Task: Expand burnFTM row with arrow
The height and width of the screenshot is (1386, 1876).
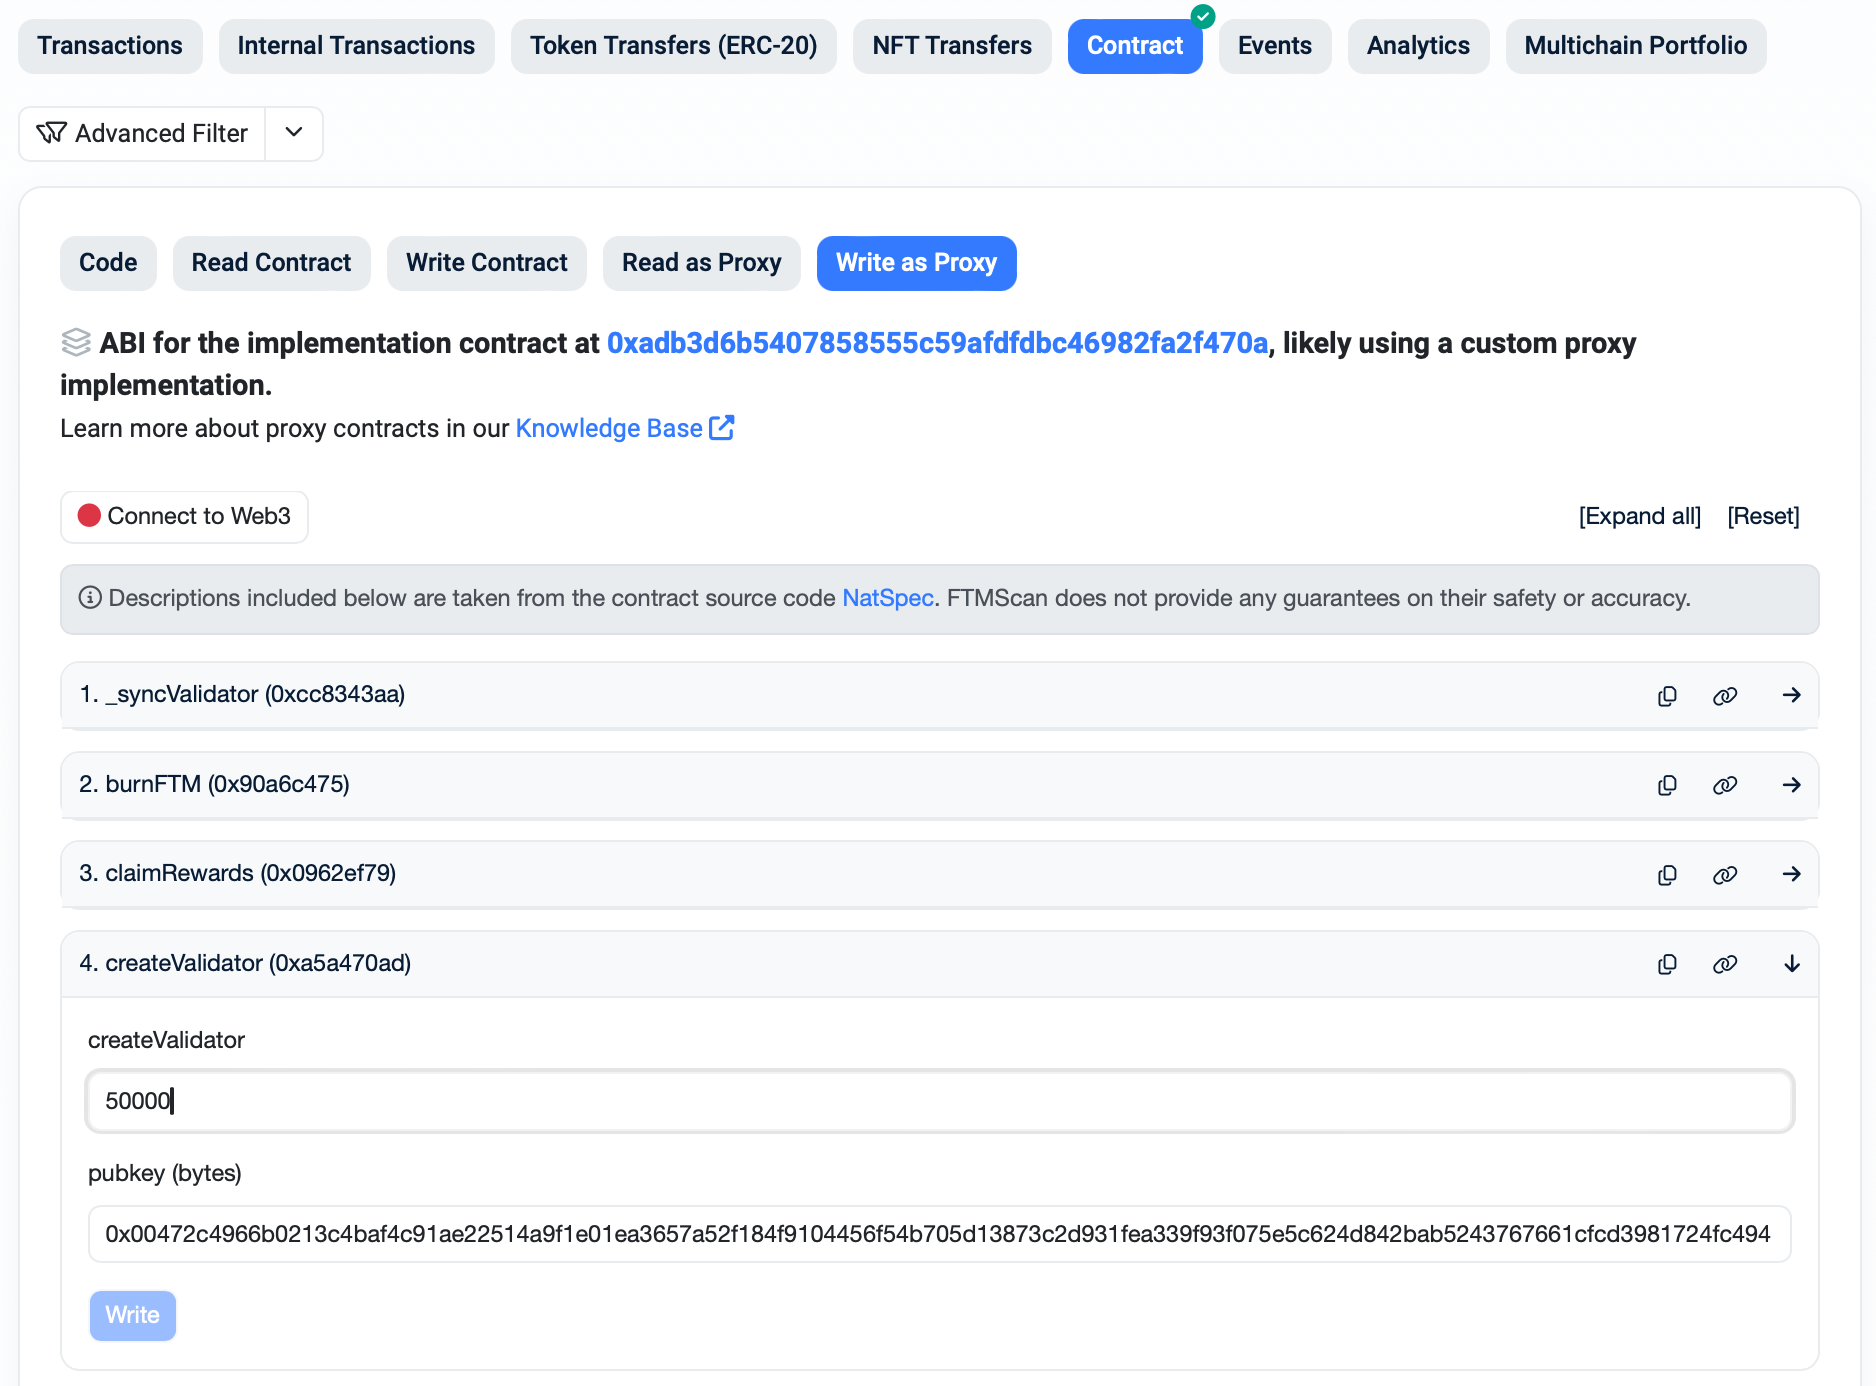Action: point(1792,785)
